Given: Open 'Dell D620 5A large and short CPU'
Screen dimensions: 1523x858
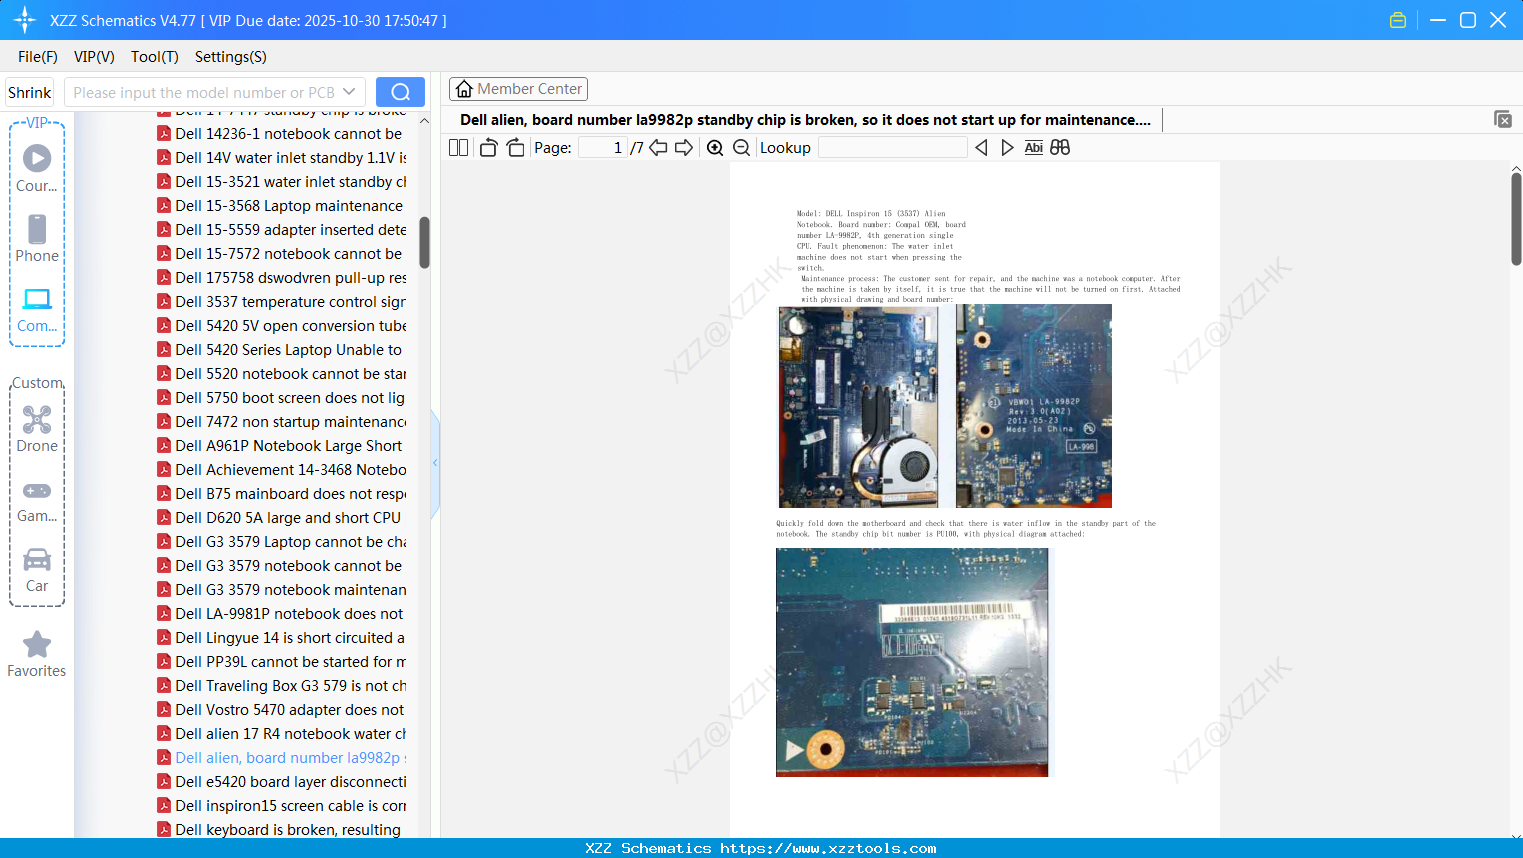Looking at the screenshot, I should (x=282, y=518).
